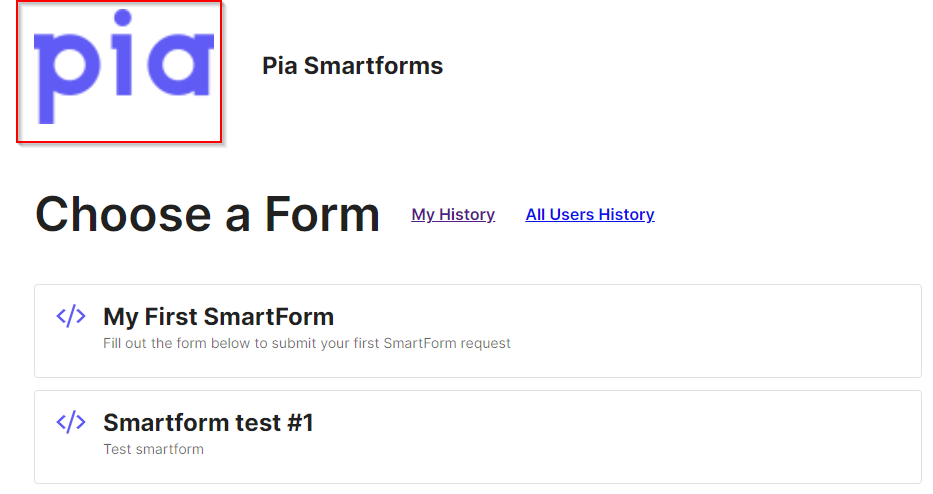
Task: Open the My First SmartForm title
Action: 218,317
